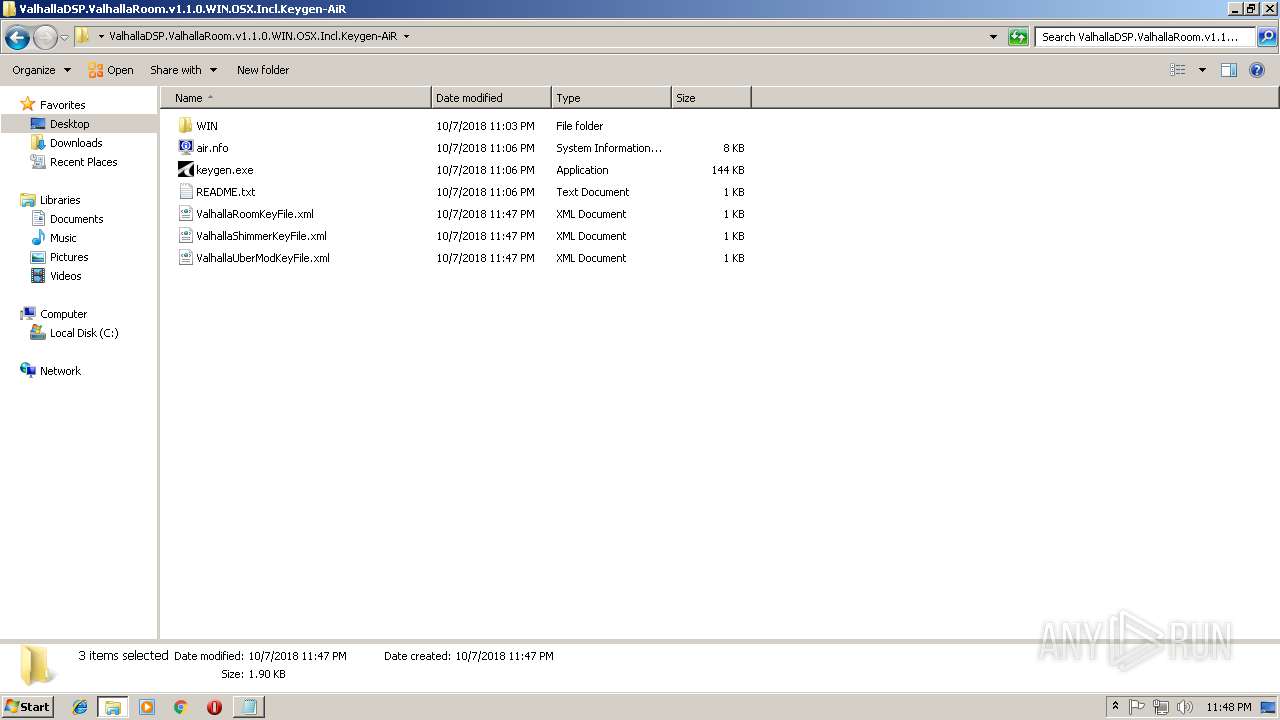Click the search magnifier icon
Screen dimensions: 1280x720
pos(1267,37)
